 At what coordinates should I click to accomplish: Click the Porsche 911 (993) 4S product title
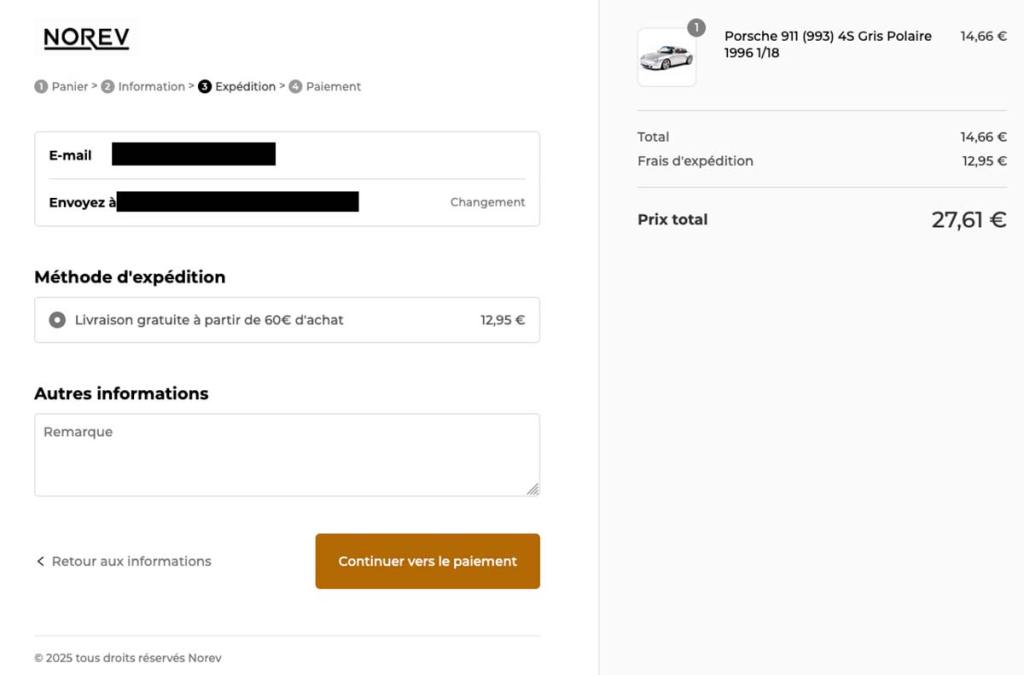827,44
